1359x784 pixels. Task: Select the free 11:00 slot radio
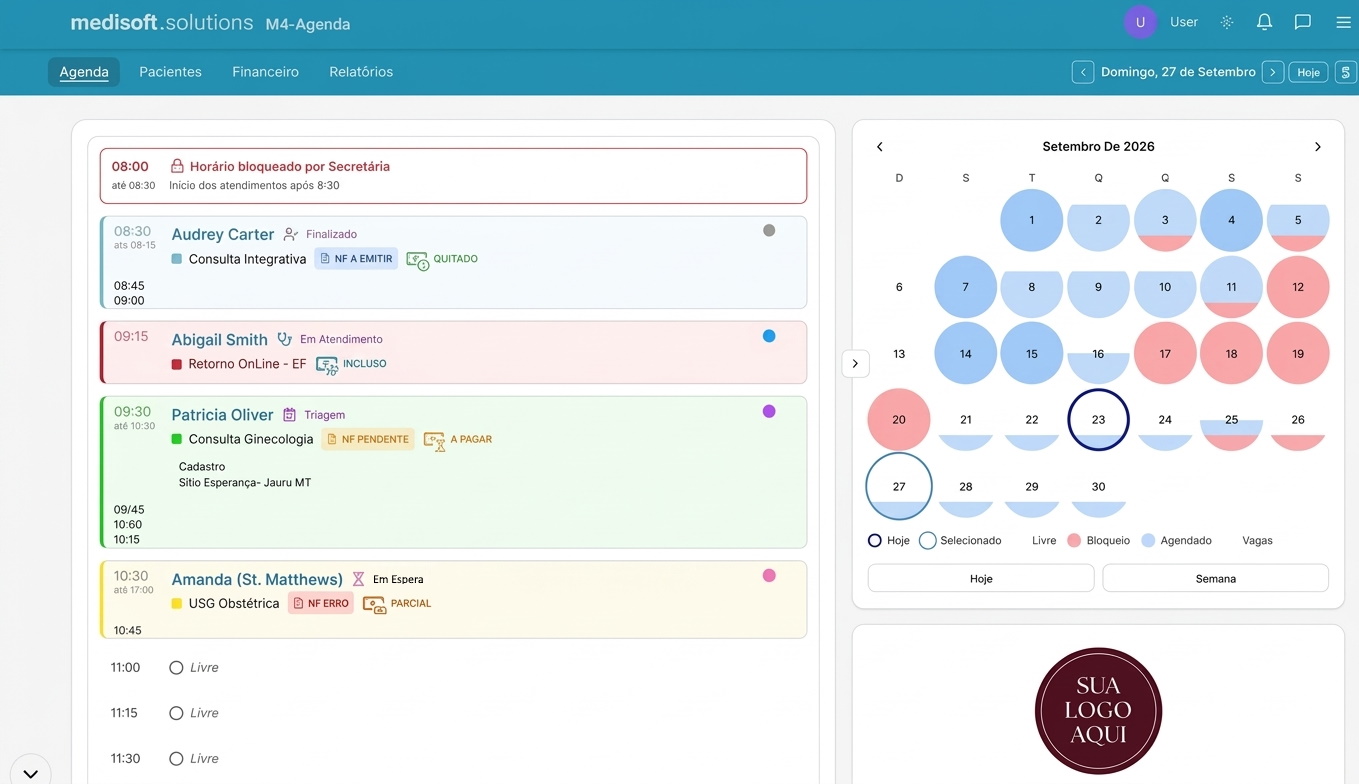(x=176, y=667)
